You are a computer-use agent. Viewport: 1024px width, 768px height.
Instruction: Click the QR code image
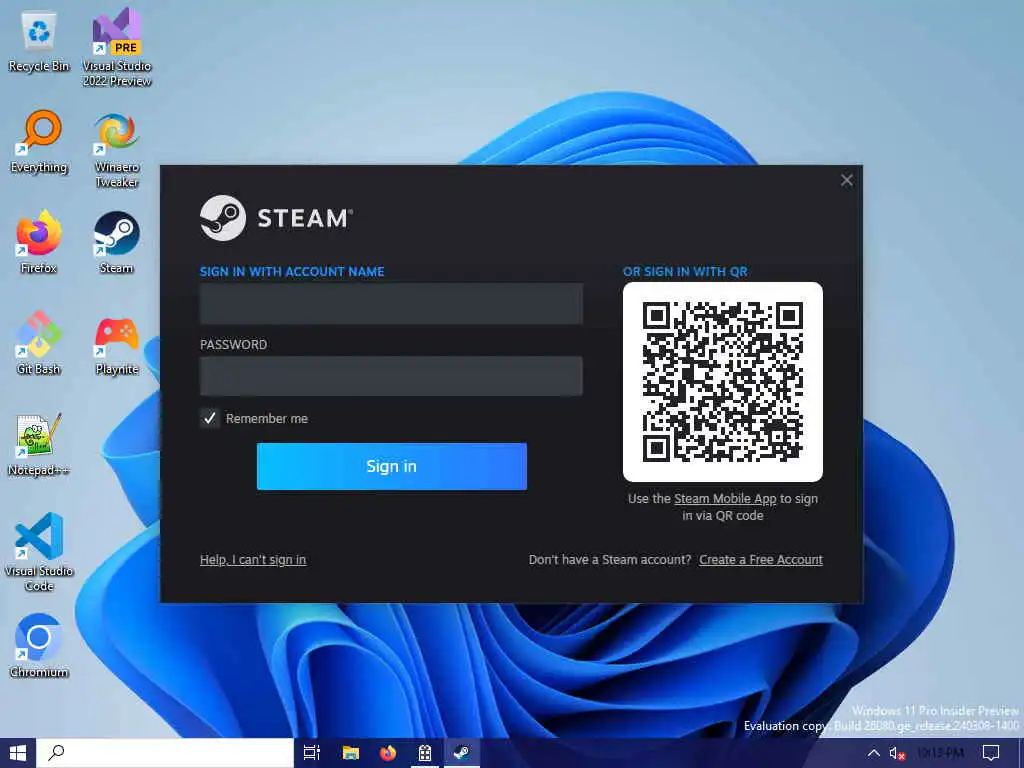pyautogui.click(x=723, y=382)
